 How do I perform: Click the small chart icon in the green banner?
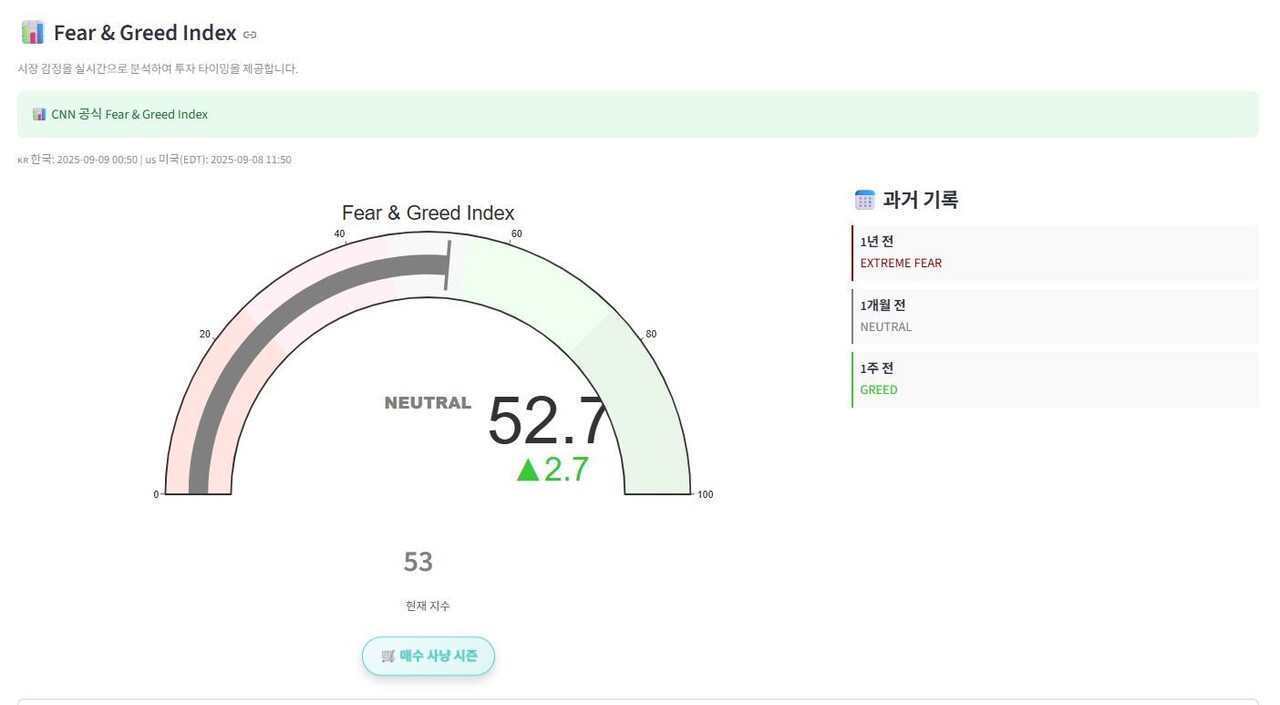click(40, 113)
